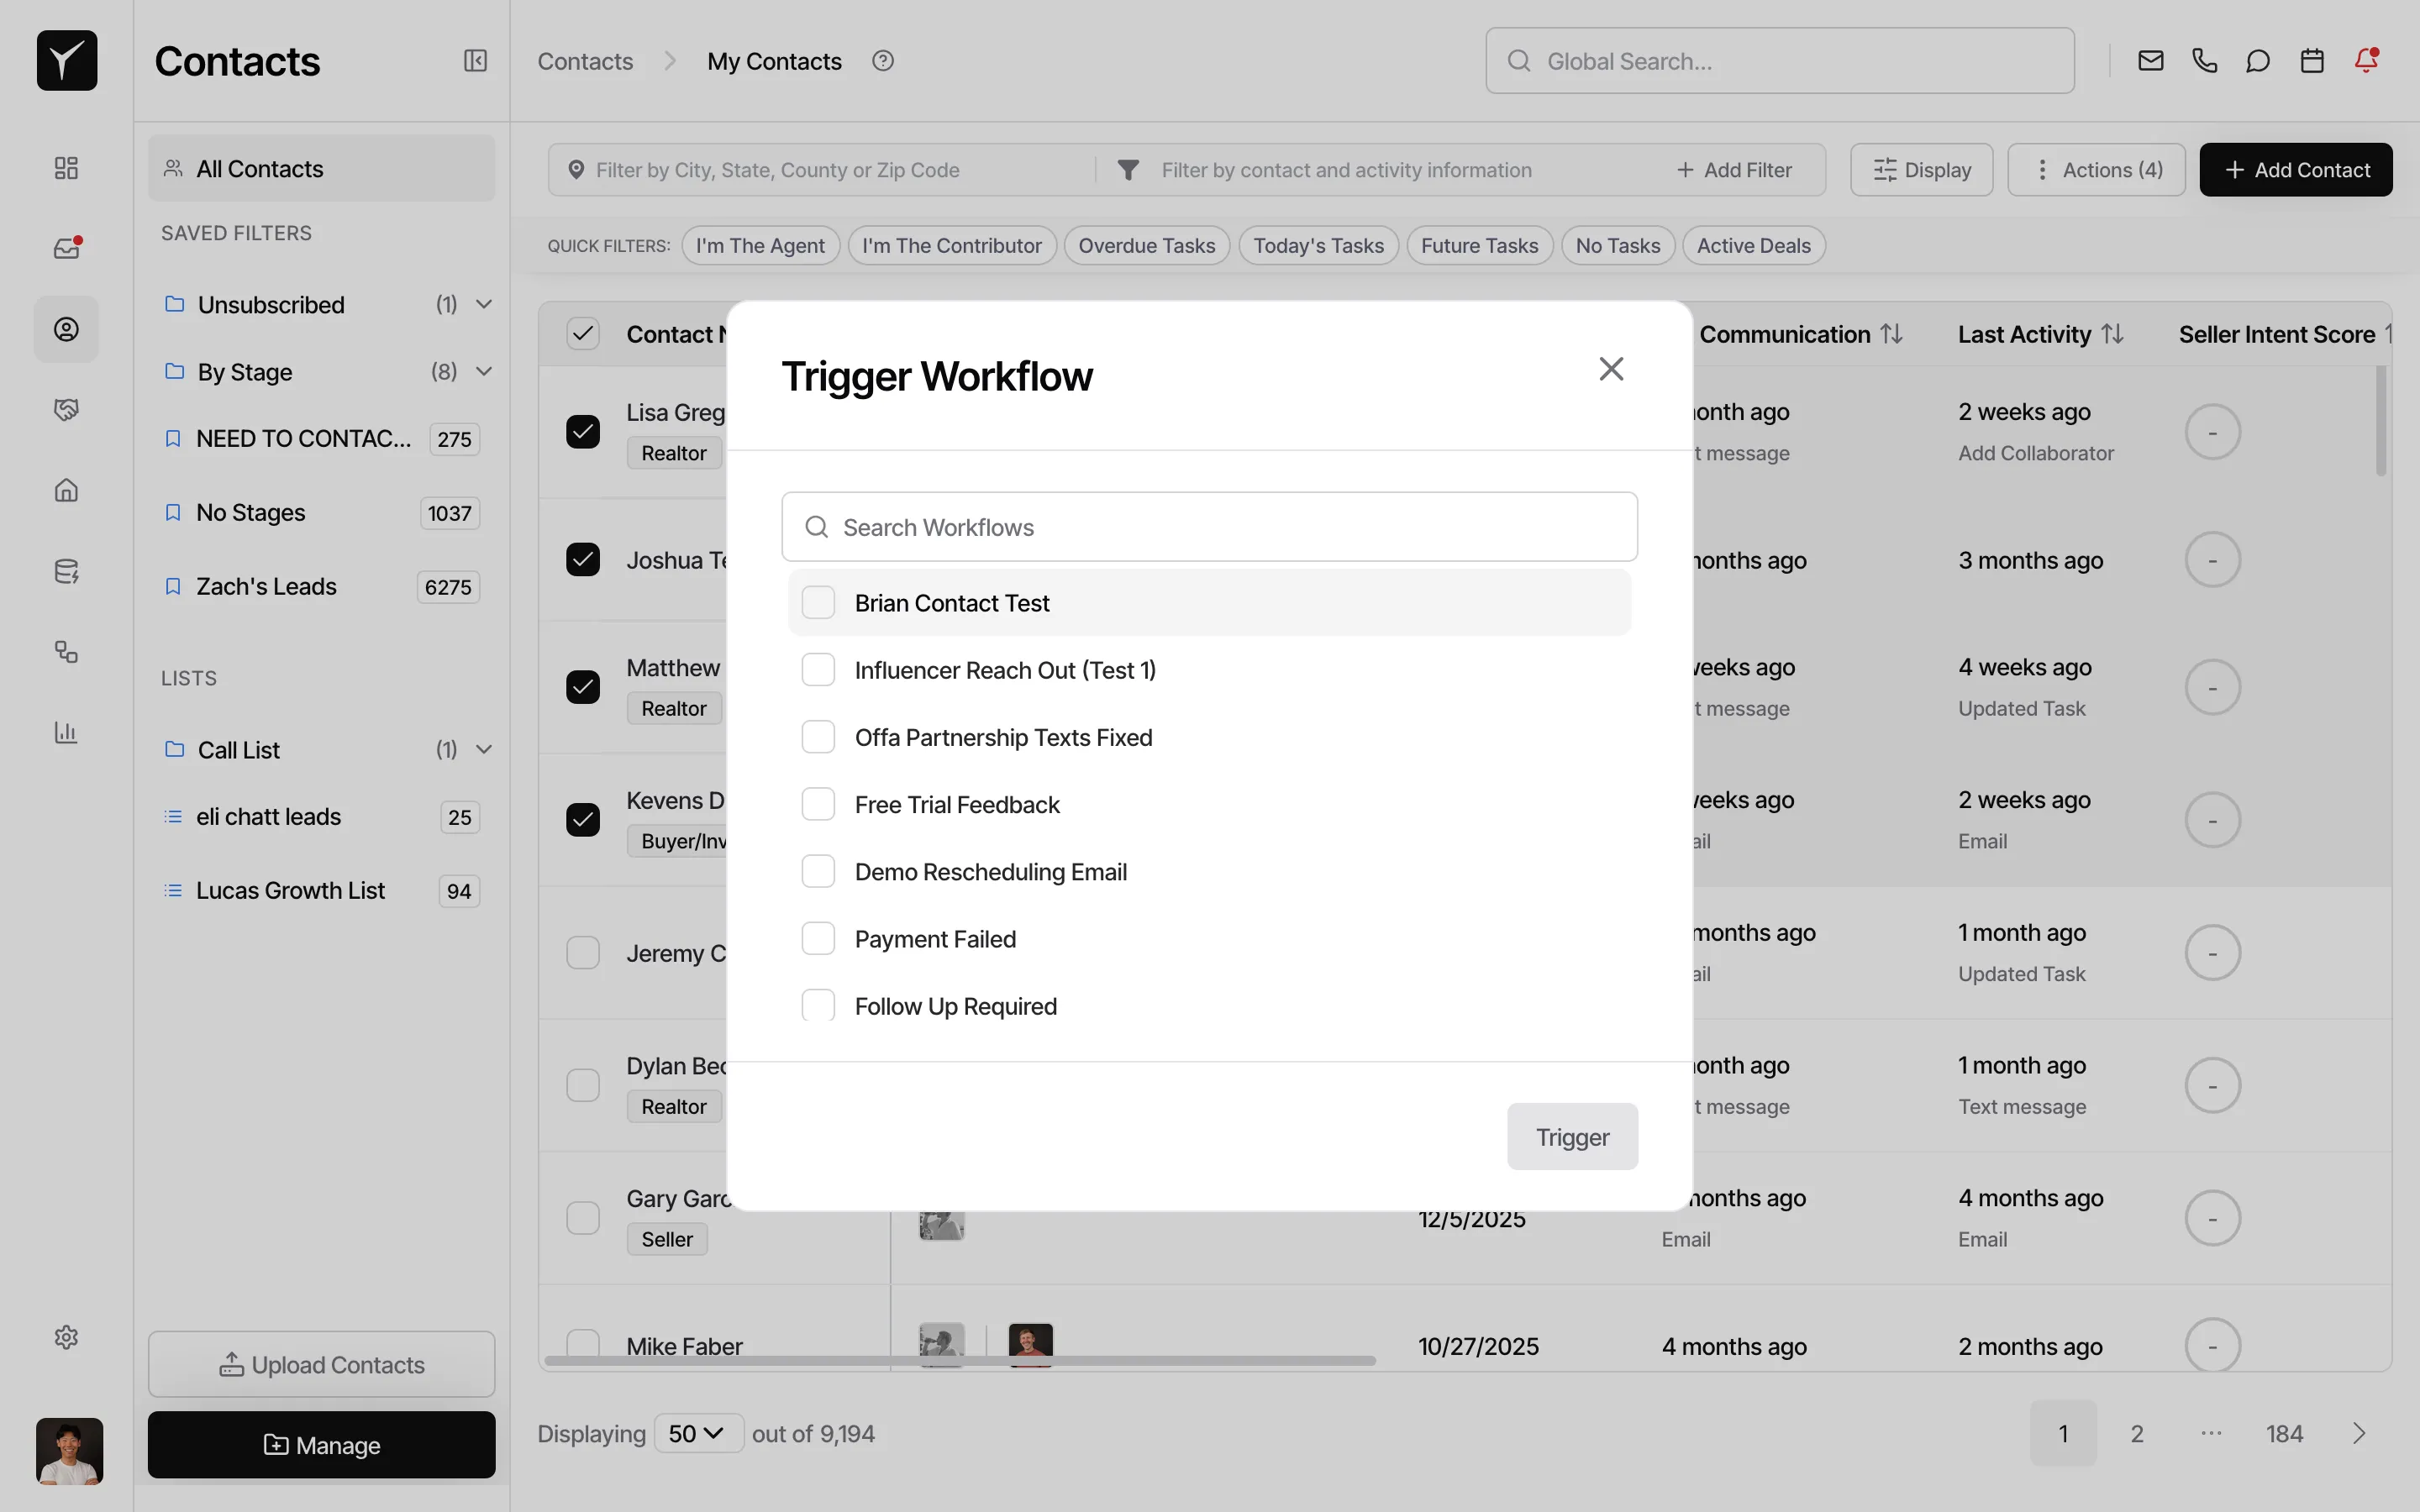Select the Deals handshake icon

[66, 409]
